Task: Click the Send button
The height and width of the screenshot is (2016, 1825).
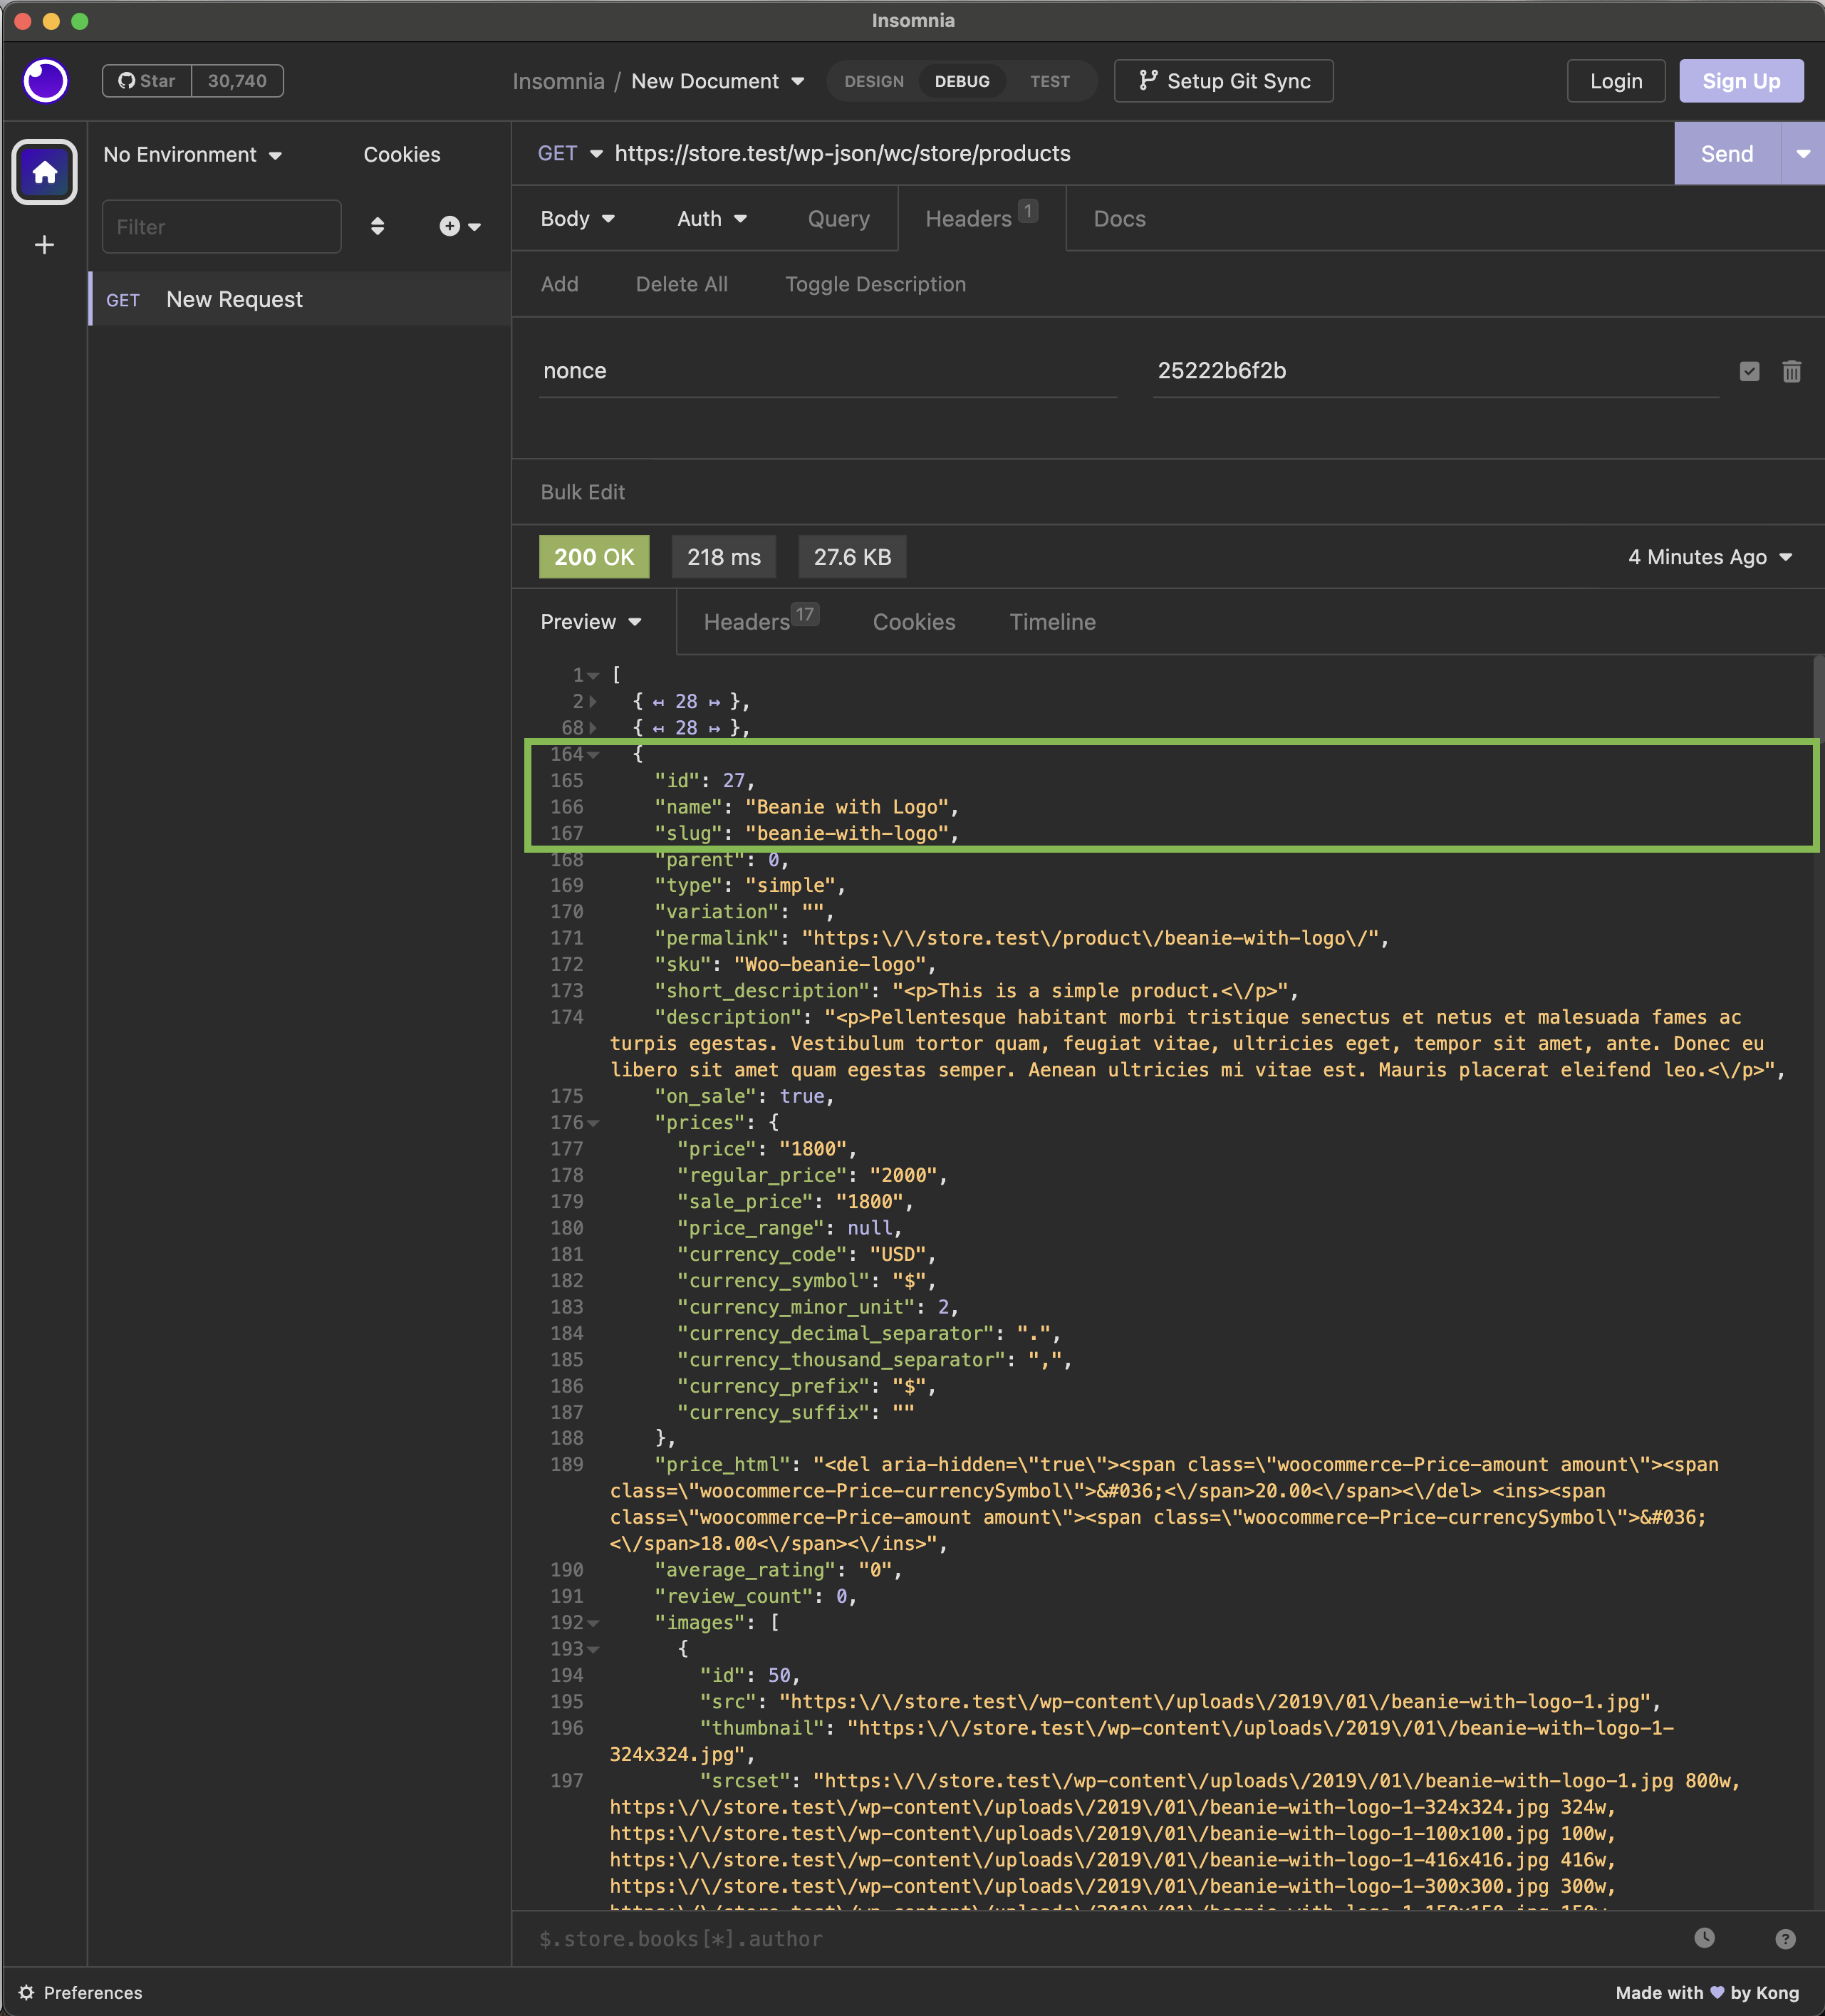Action: [1726, 153]
